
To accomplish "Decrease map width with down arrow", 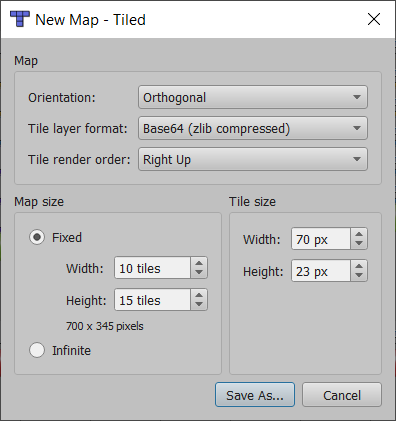I will coord(199,273).
